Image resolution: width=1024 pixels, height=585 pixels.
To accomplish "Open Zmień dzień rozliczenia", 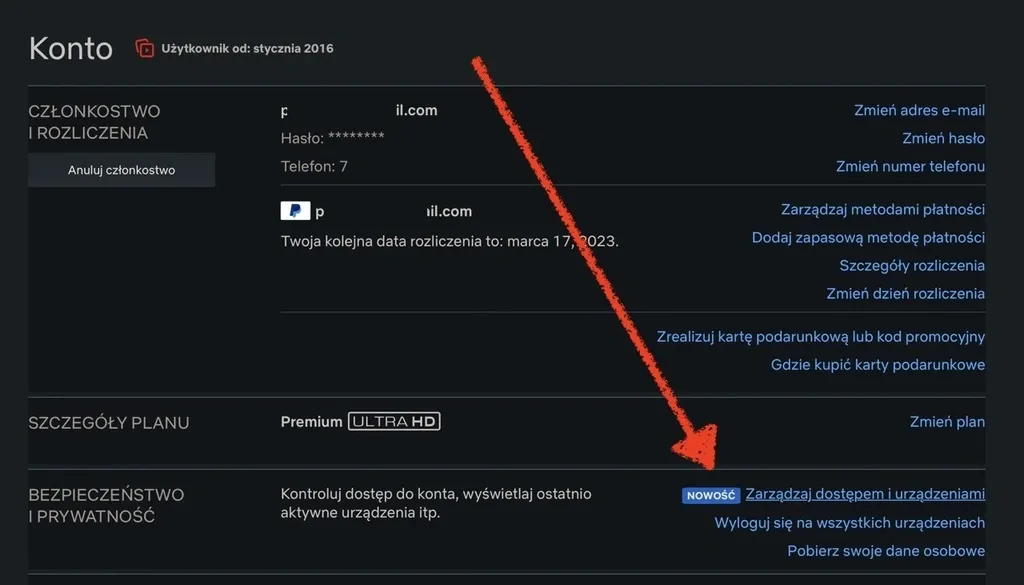I will point(904,293).
